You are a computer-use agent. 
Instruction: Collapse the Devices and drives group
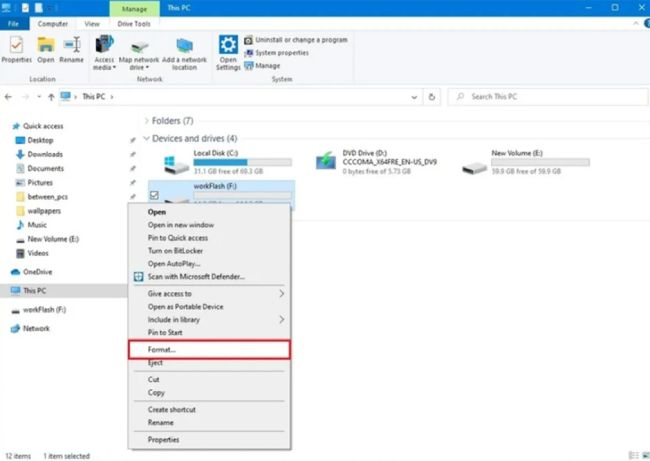tap(146, 138)
